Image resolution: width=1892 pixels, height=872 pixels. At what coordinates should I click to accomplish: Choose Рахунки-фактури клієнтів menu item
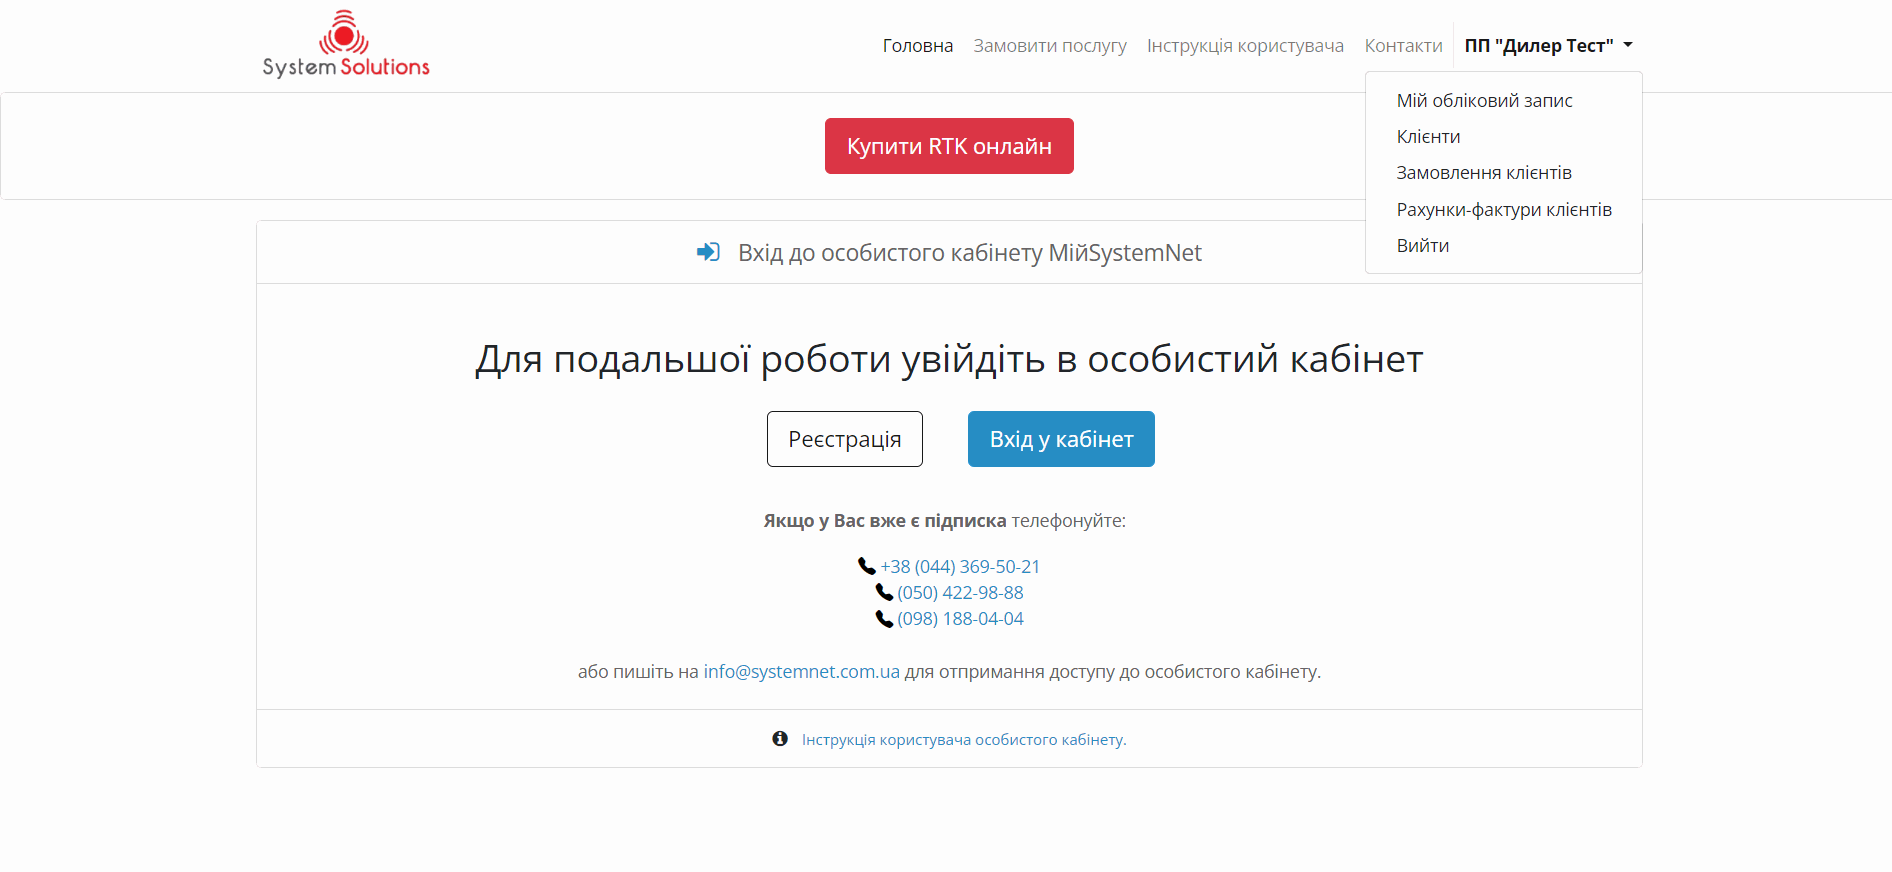1504,210
